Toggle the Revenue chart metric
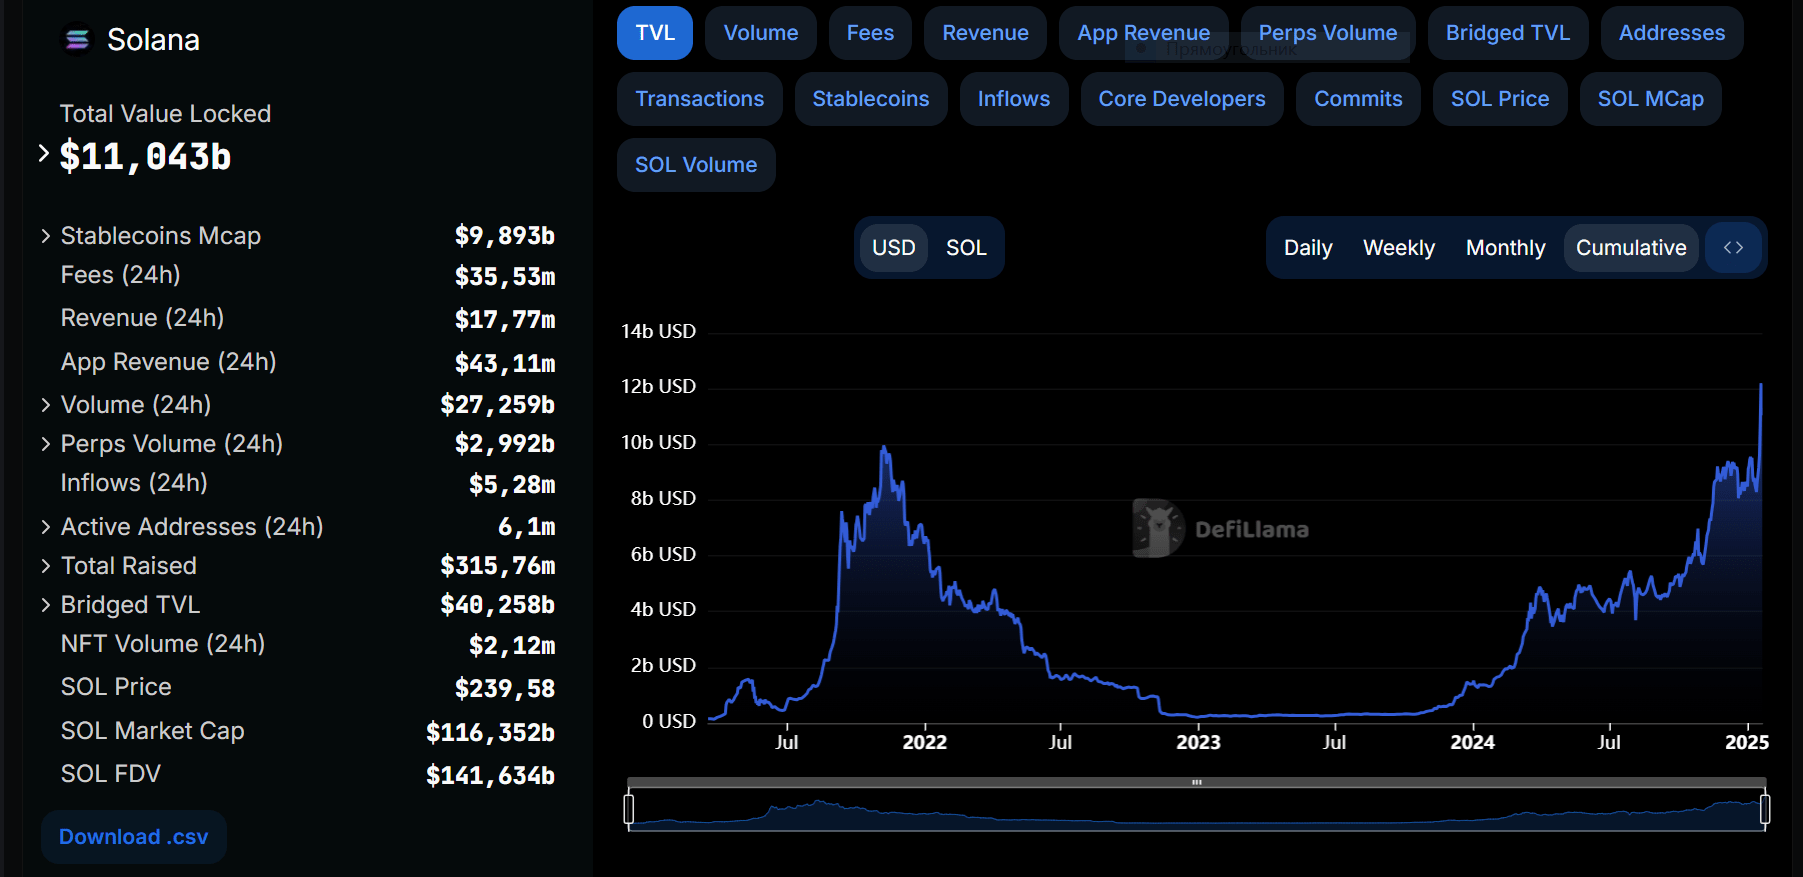This screenshot has height=877, width=1803. [x=985, y=33]
